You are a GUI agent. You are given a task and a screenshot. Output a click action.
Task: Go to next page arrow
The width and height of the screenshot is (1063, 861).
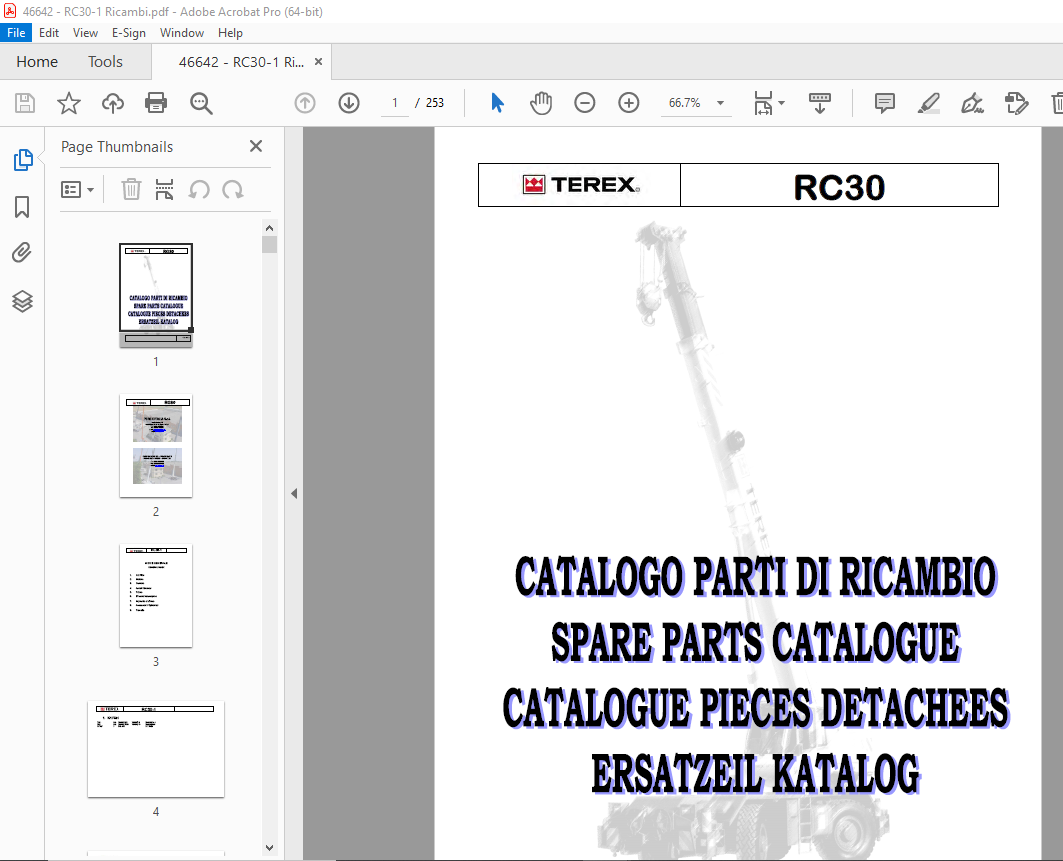(349, 103)
